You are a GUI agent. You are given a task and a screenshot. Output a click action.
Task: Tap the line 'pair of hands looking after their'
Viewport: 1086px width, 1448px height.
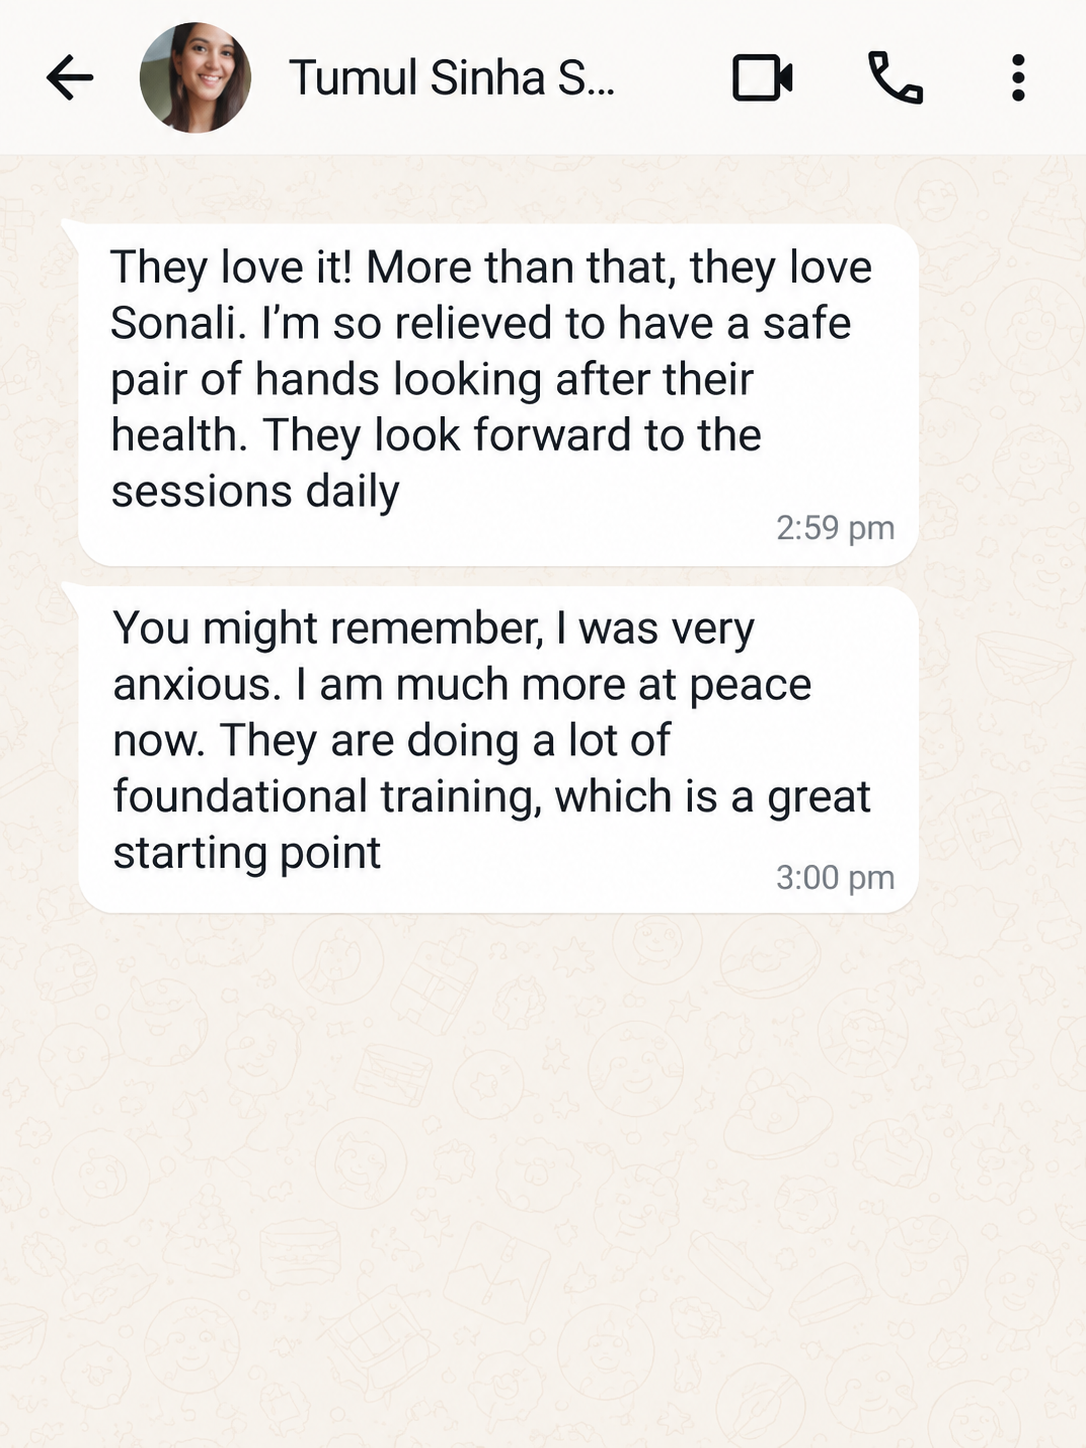click(x=431, y=380)
